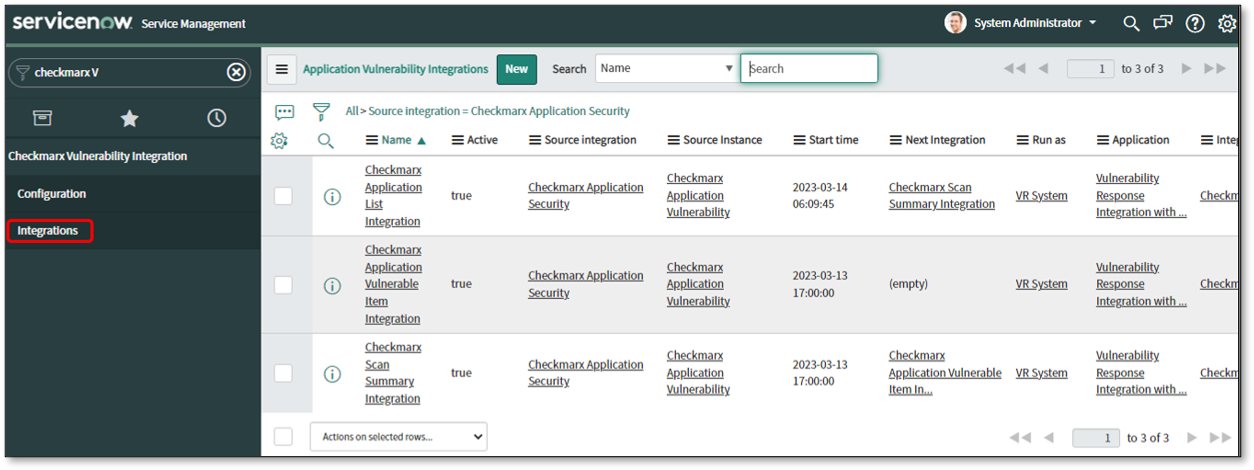Open the global search magnifier icon
The image size is (1254, 470).
[x=1131, y=23]
